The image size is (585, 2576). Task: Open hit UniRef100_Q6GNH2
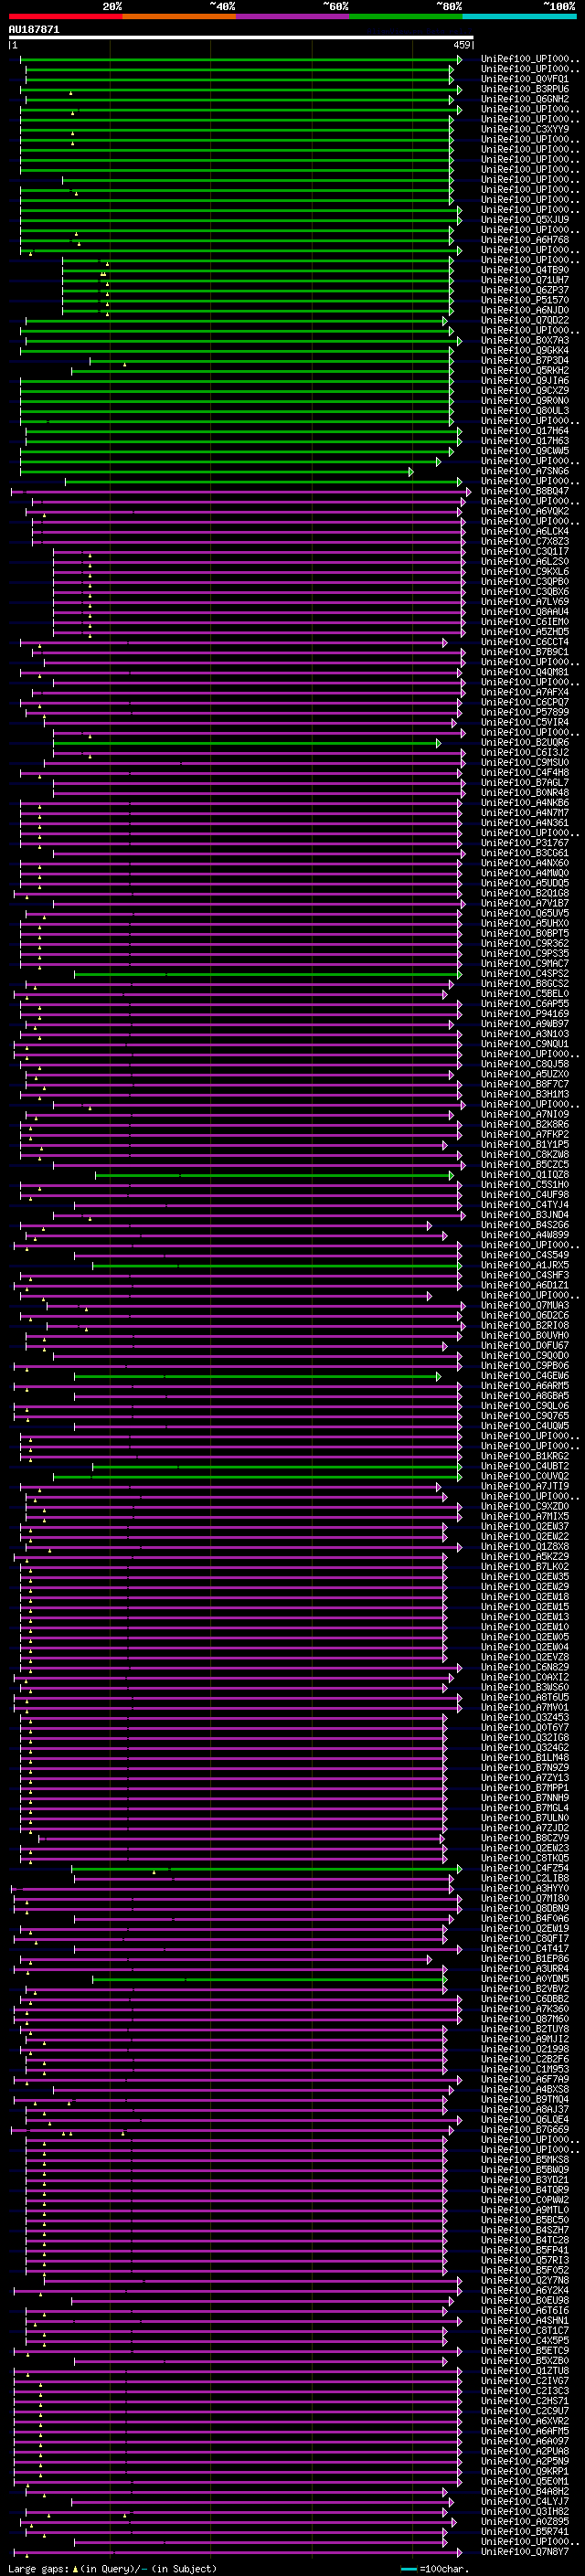(525, 99)
